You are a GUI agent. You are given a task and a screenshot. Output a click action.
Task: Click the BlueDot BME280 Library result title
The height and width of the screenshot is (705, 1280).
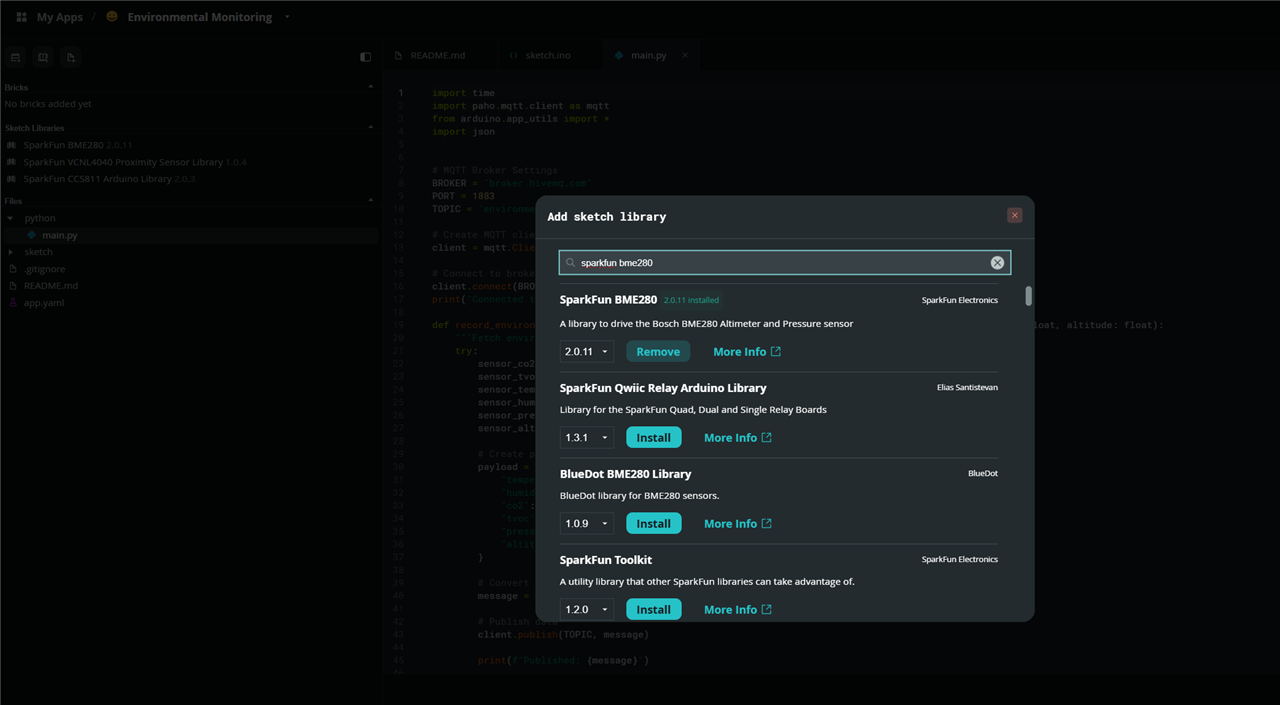[x=626, y=474]
